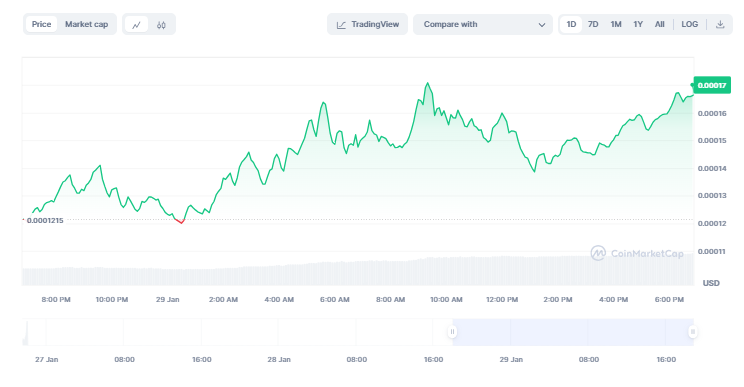The image size is (744, 387).
Task: Click the 28 Jan label in navigator
Action: coord(279,359)
